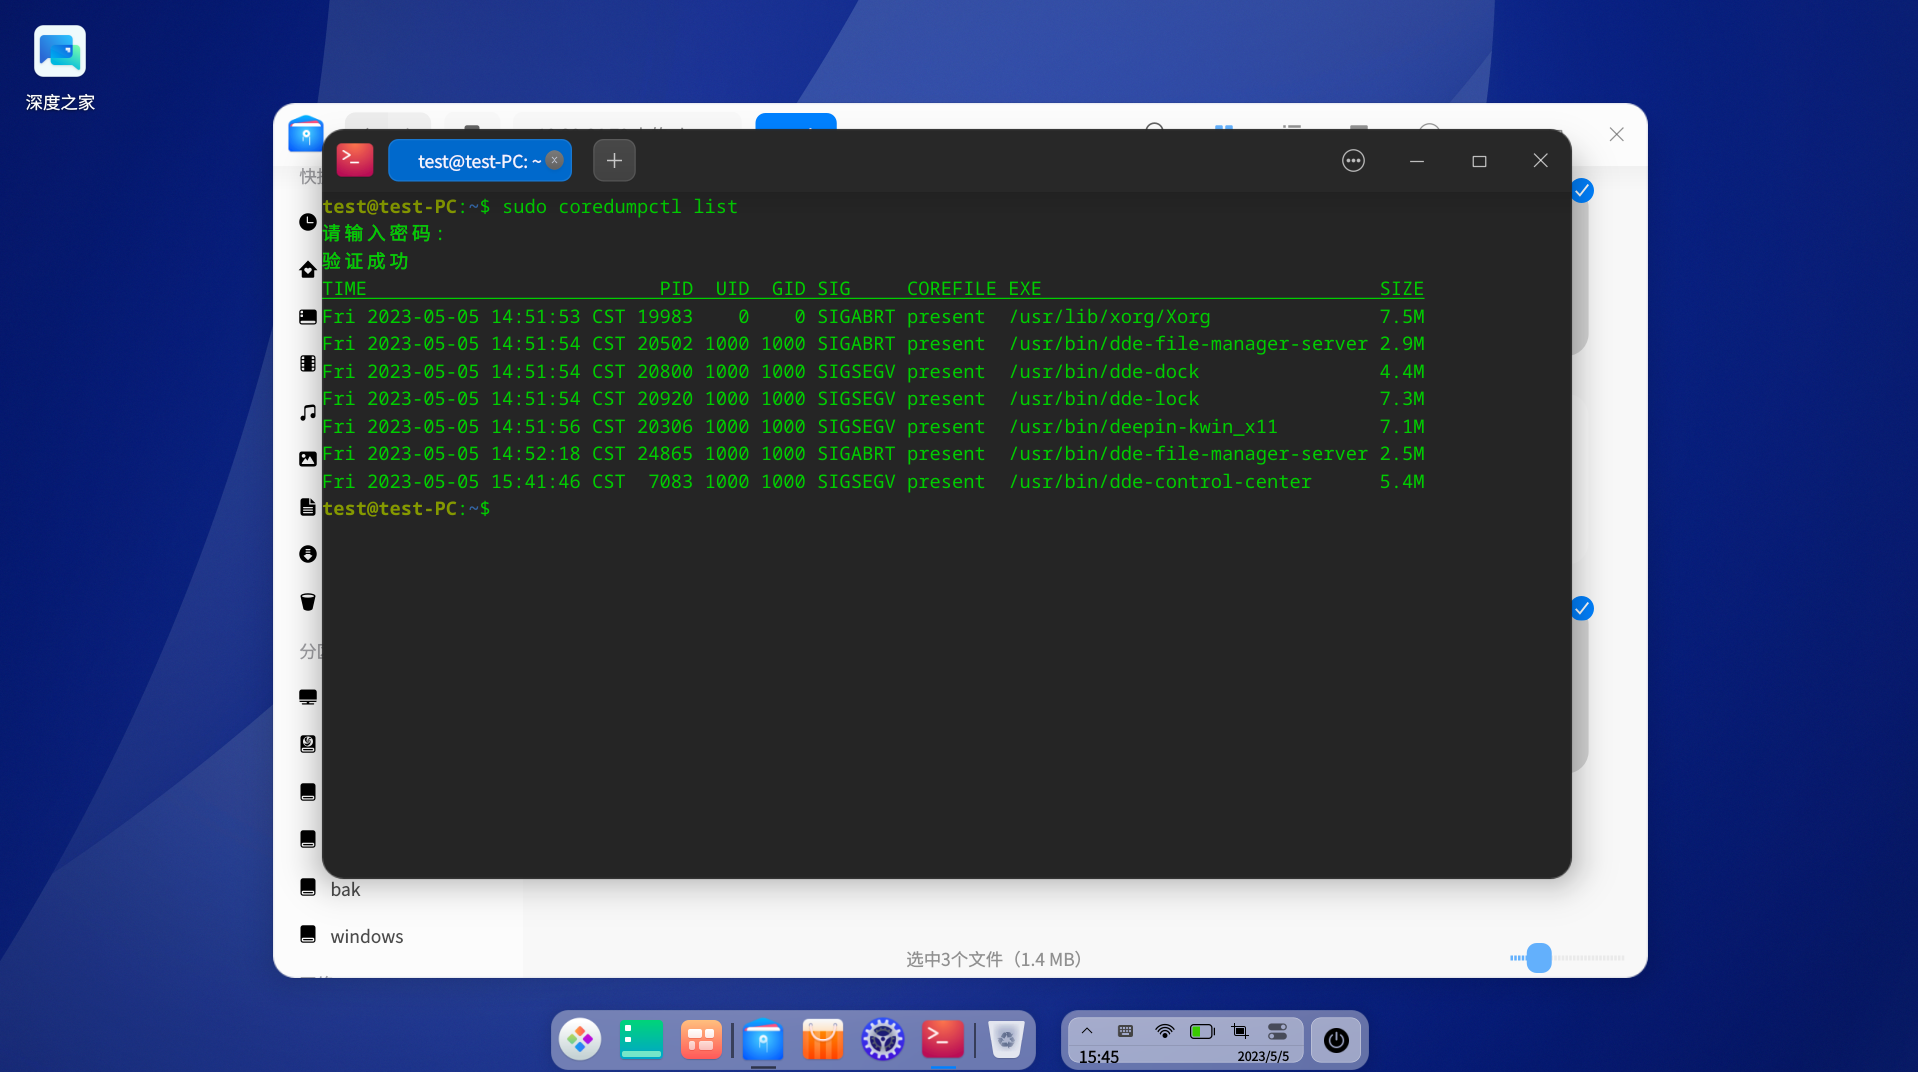Add a new terminal tab
Viewport: 1918px width, 1072px height.
tap(614, 161)
